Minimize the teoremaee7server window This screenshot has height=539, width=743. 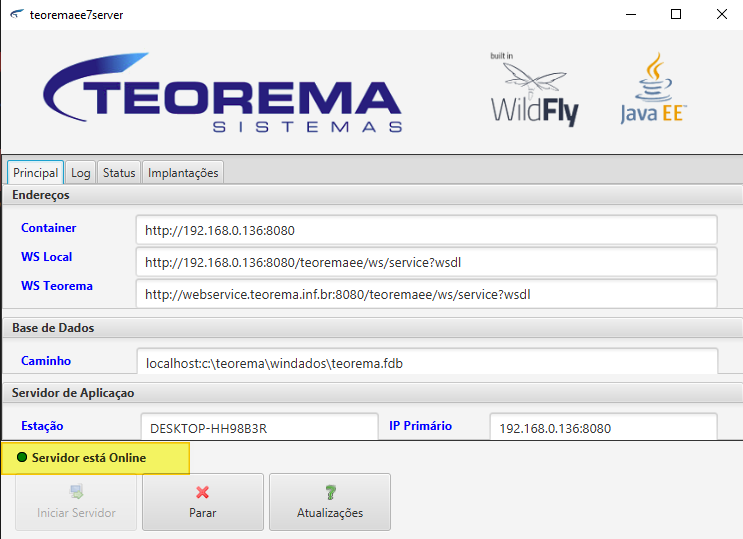click(631, 14)
